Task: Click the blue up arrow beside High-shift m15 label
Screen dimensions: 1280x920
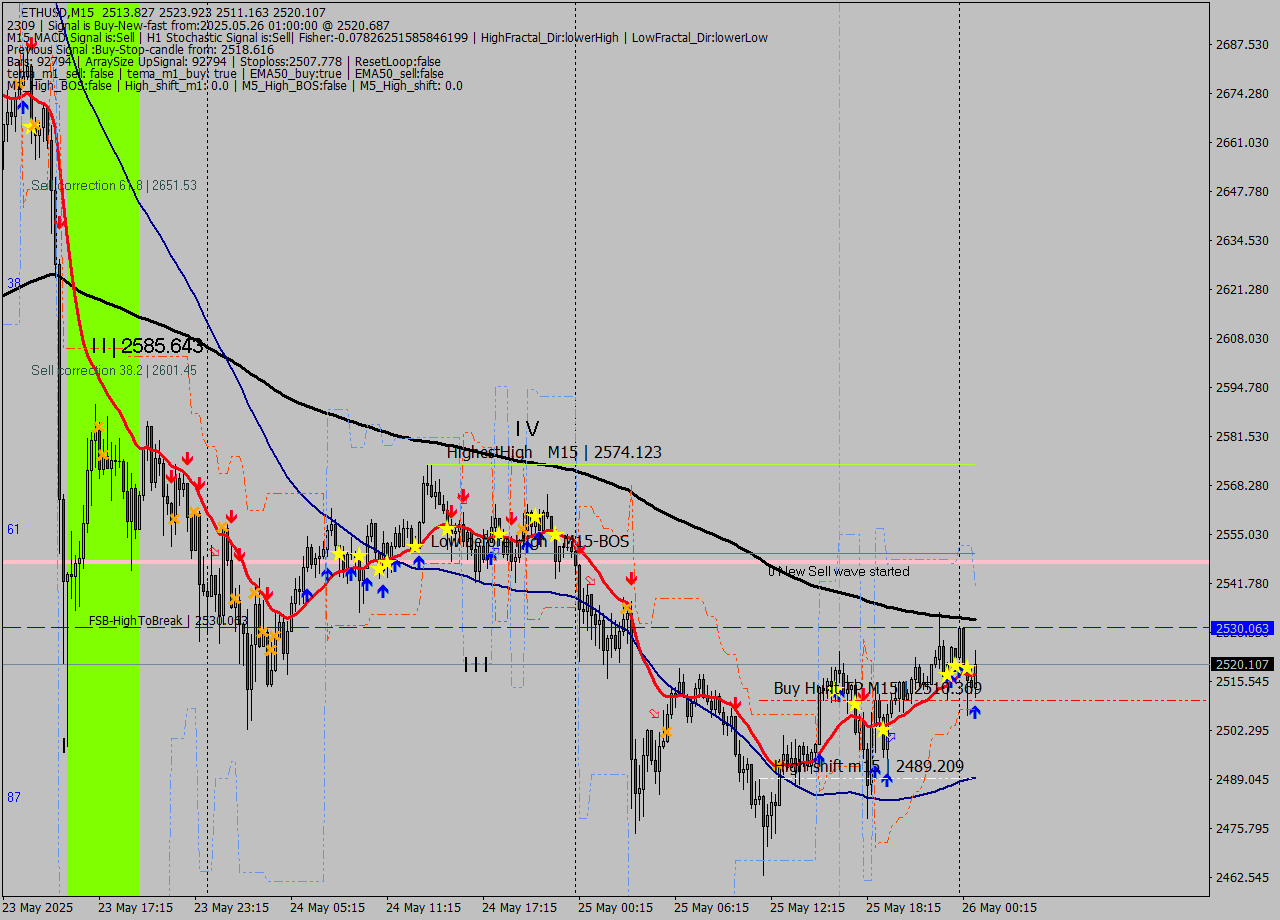Action: (x=886, y=781)
